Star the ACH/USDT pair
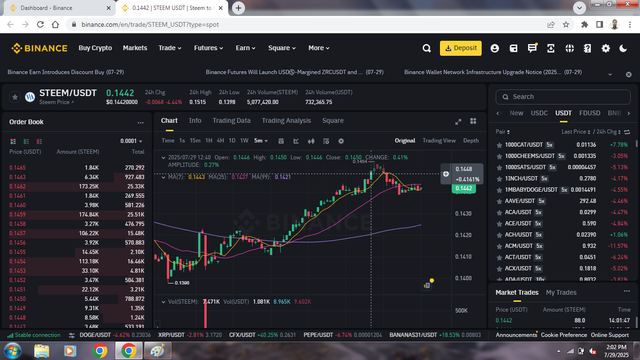This screenshot has height=360, width=640. click(499, 235)
